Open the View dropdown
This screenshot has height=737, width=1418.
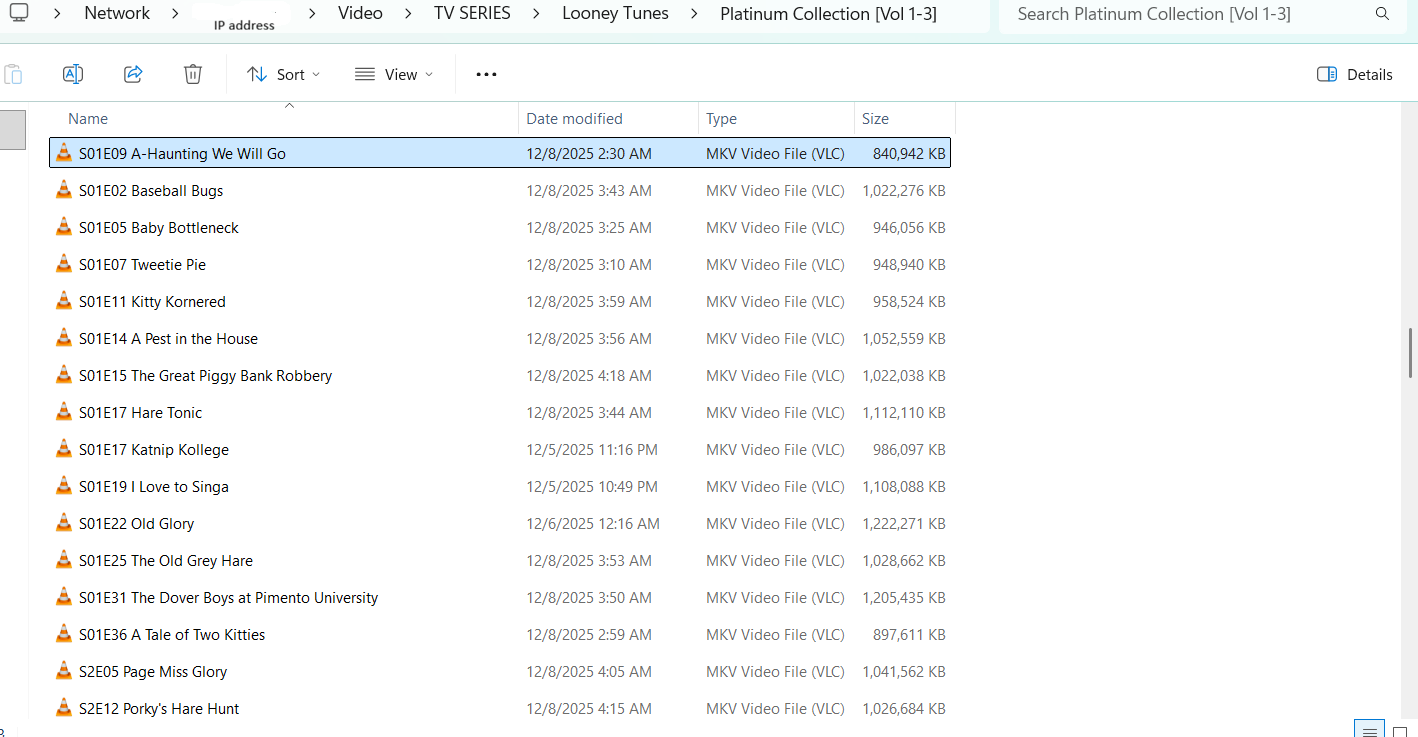[395, 74]
